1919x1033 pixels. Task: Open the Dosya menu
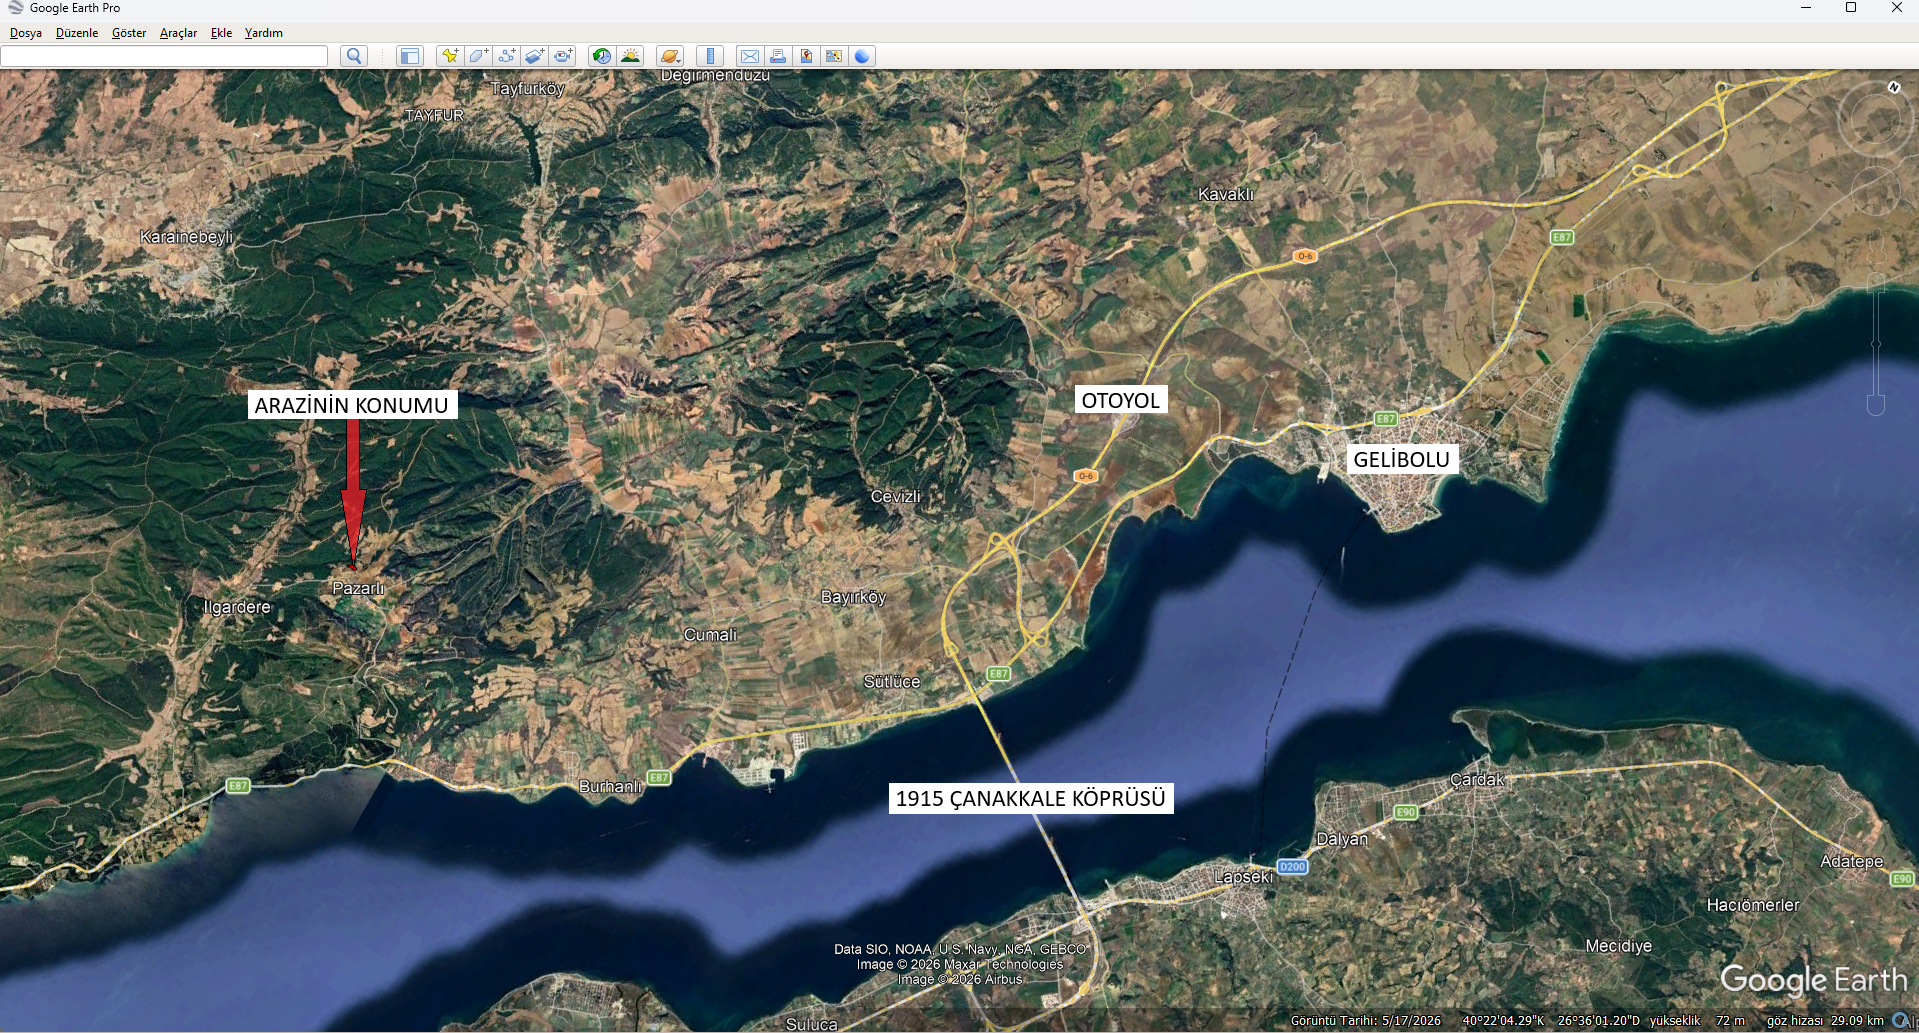(26, 33)
